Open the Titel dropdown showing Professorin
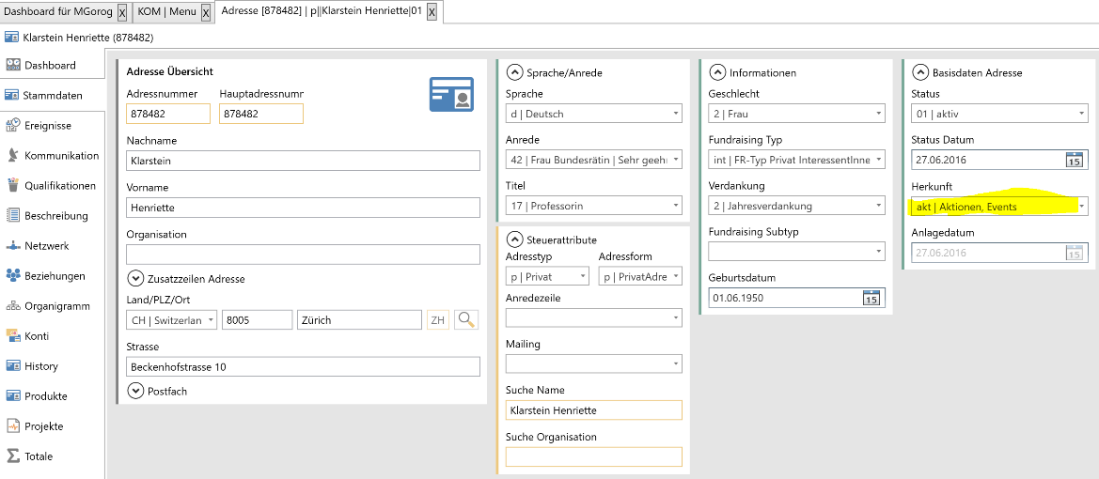 676,206
